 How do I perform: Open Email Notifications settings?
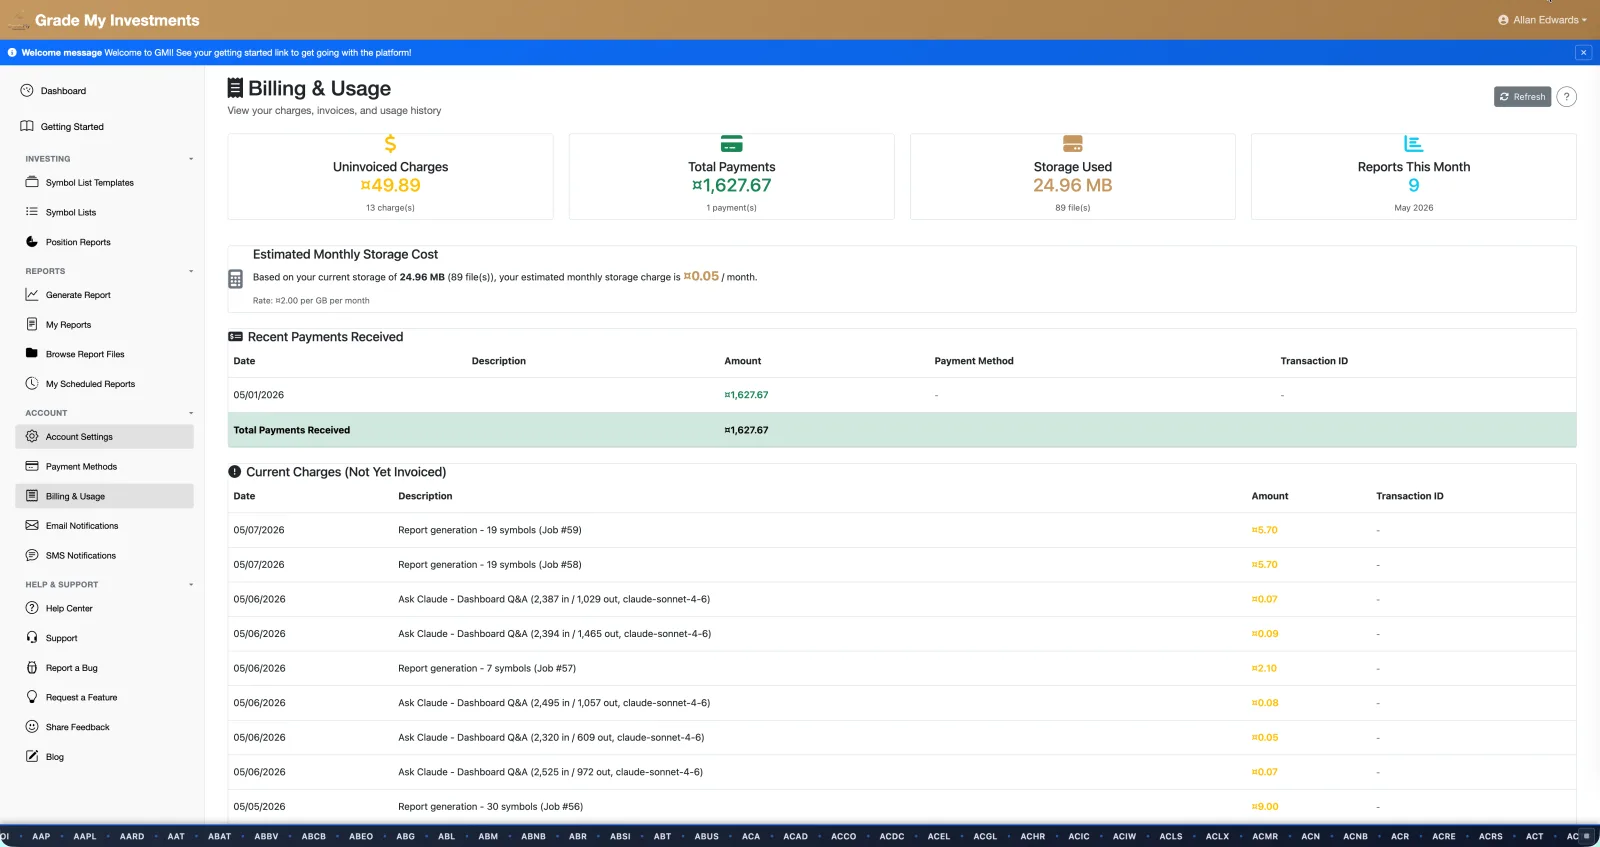[105, 525]
